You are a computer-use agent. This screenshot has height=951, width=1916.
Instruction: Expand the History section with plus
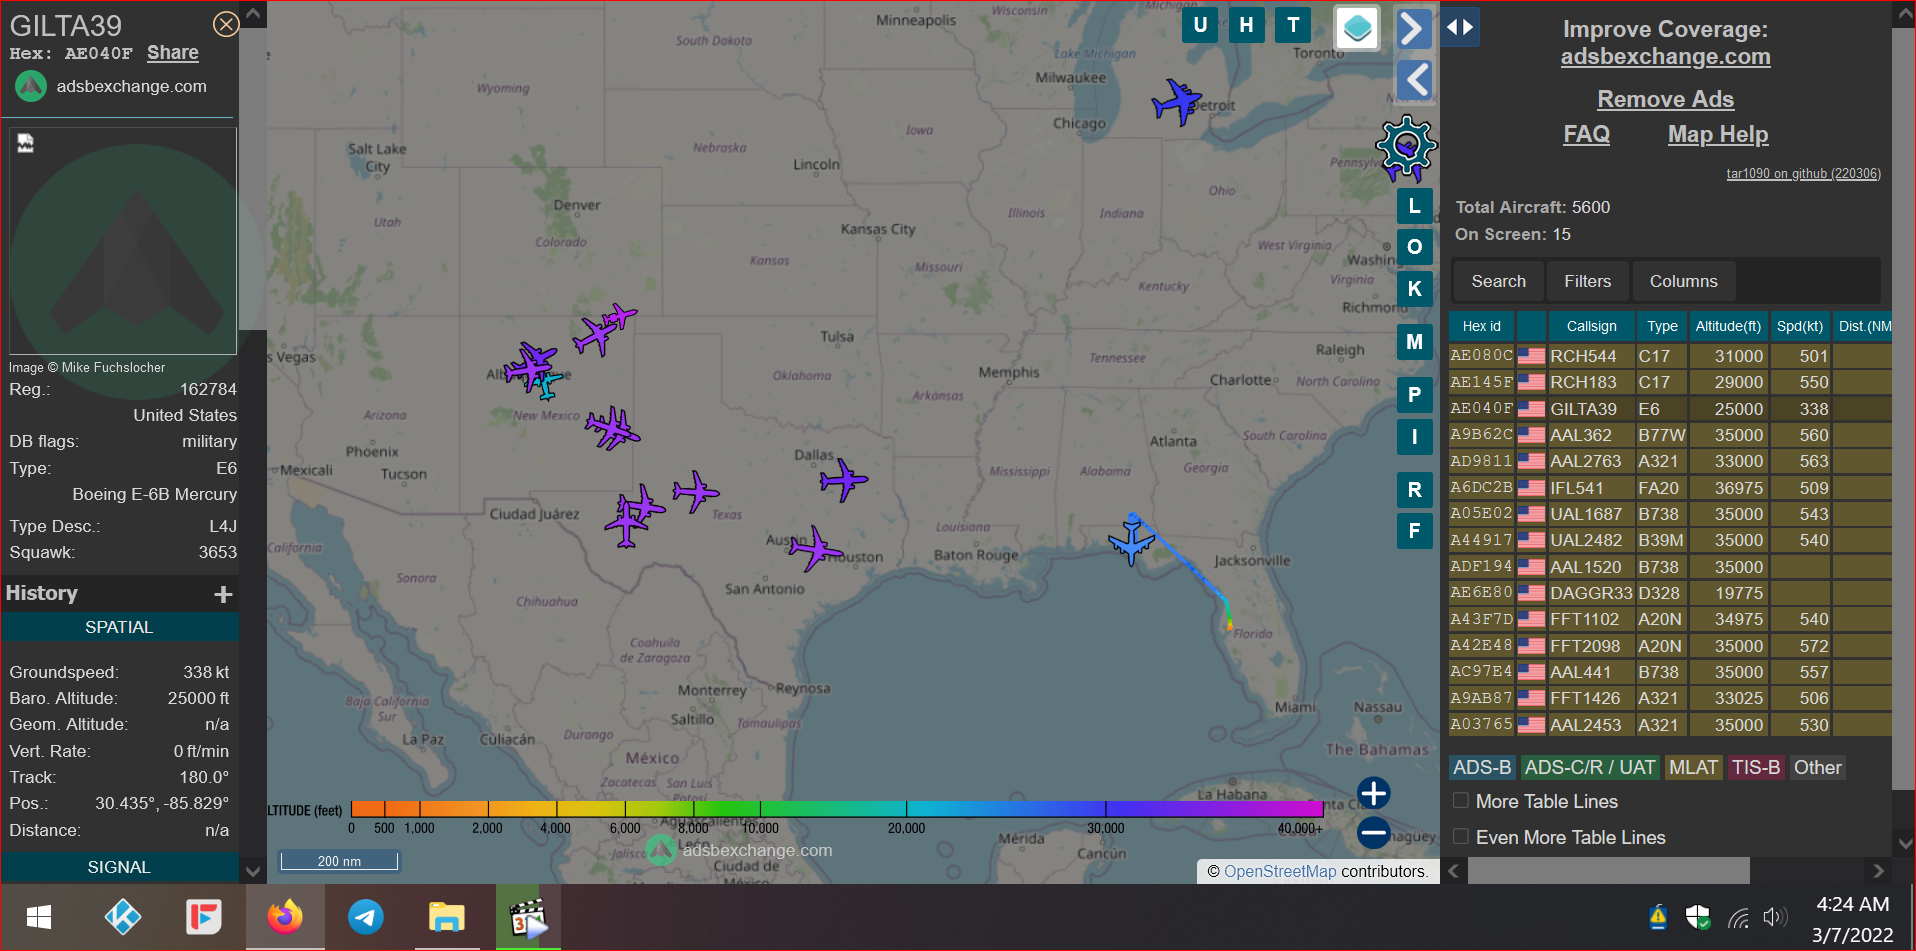point(223,595)
